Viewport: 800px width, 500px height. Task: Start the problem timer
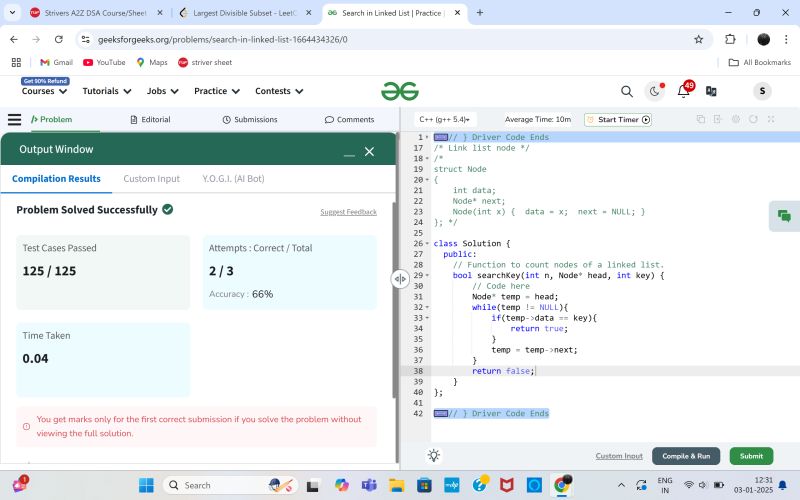tap(618, 120)
